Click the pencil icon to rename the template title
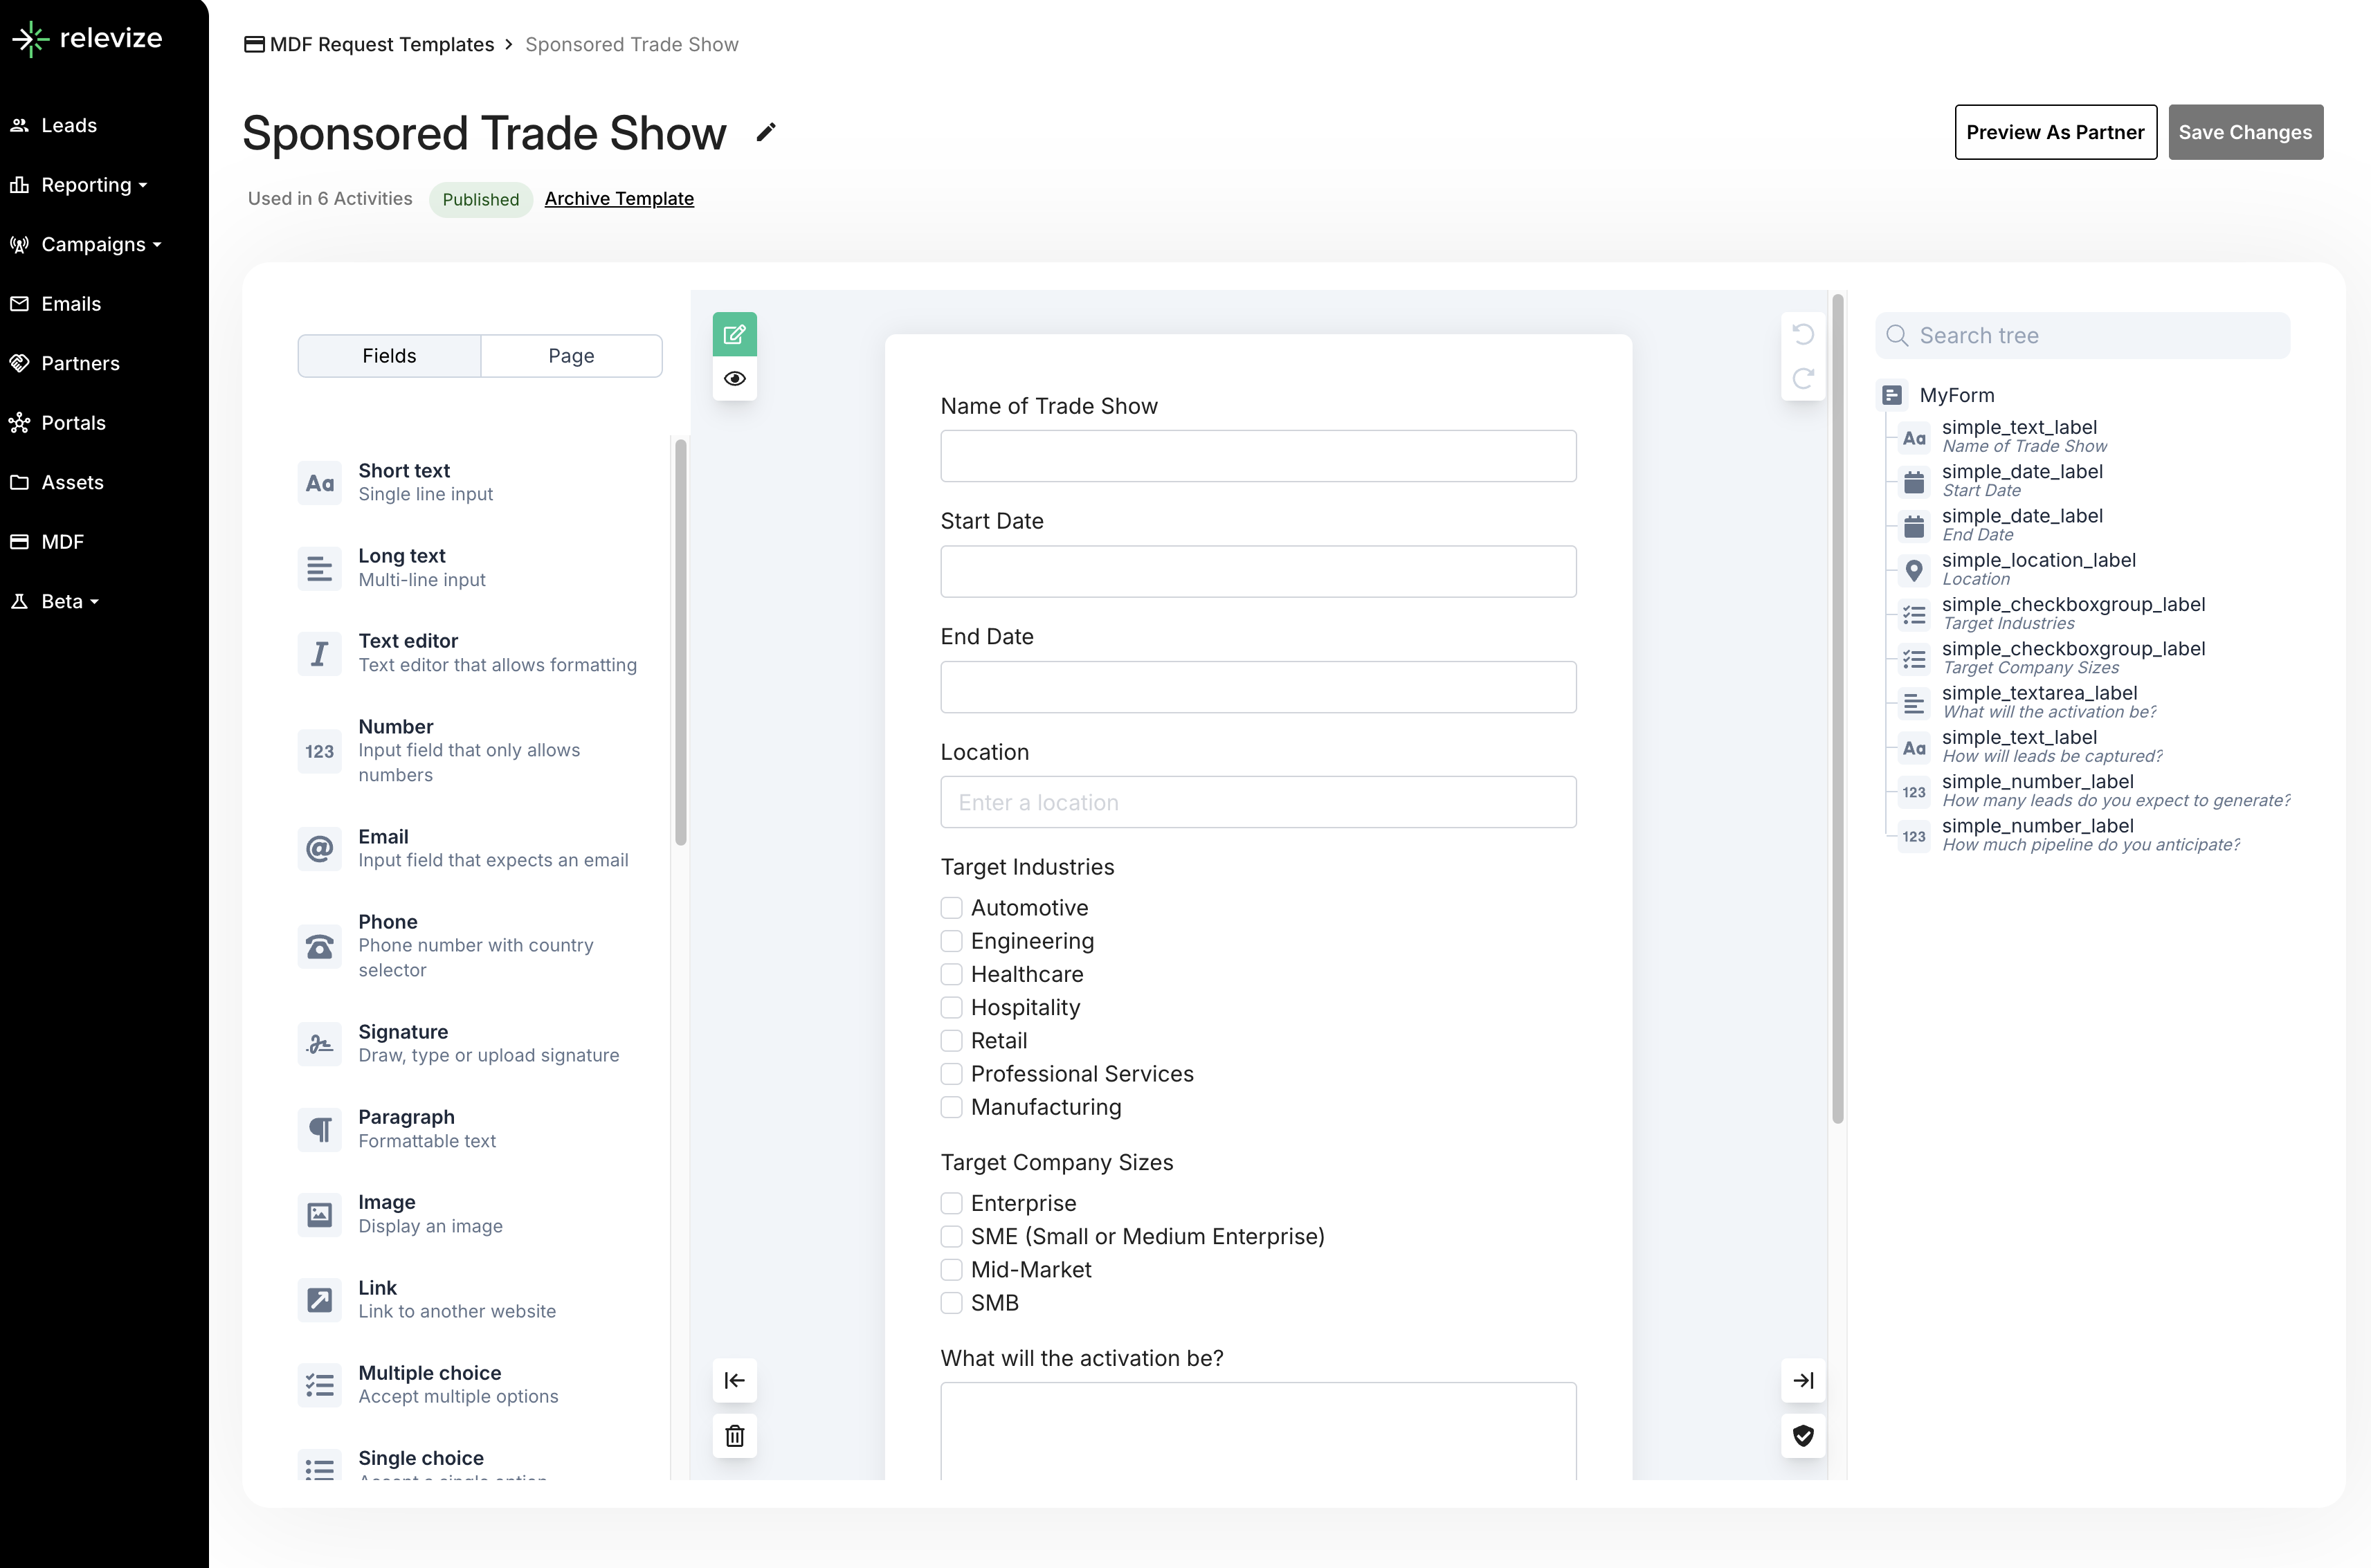Viewport: 2371px width, 1568px height. point(765,133)
